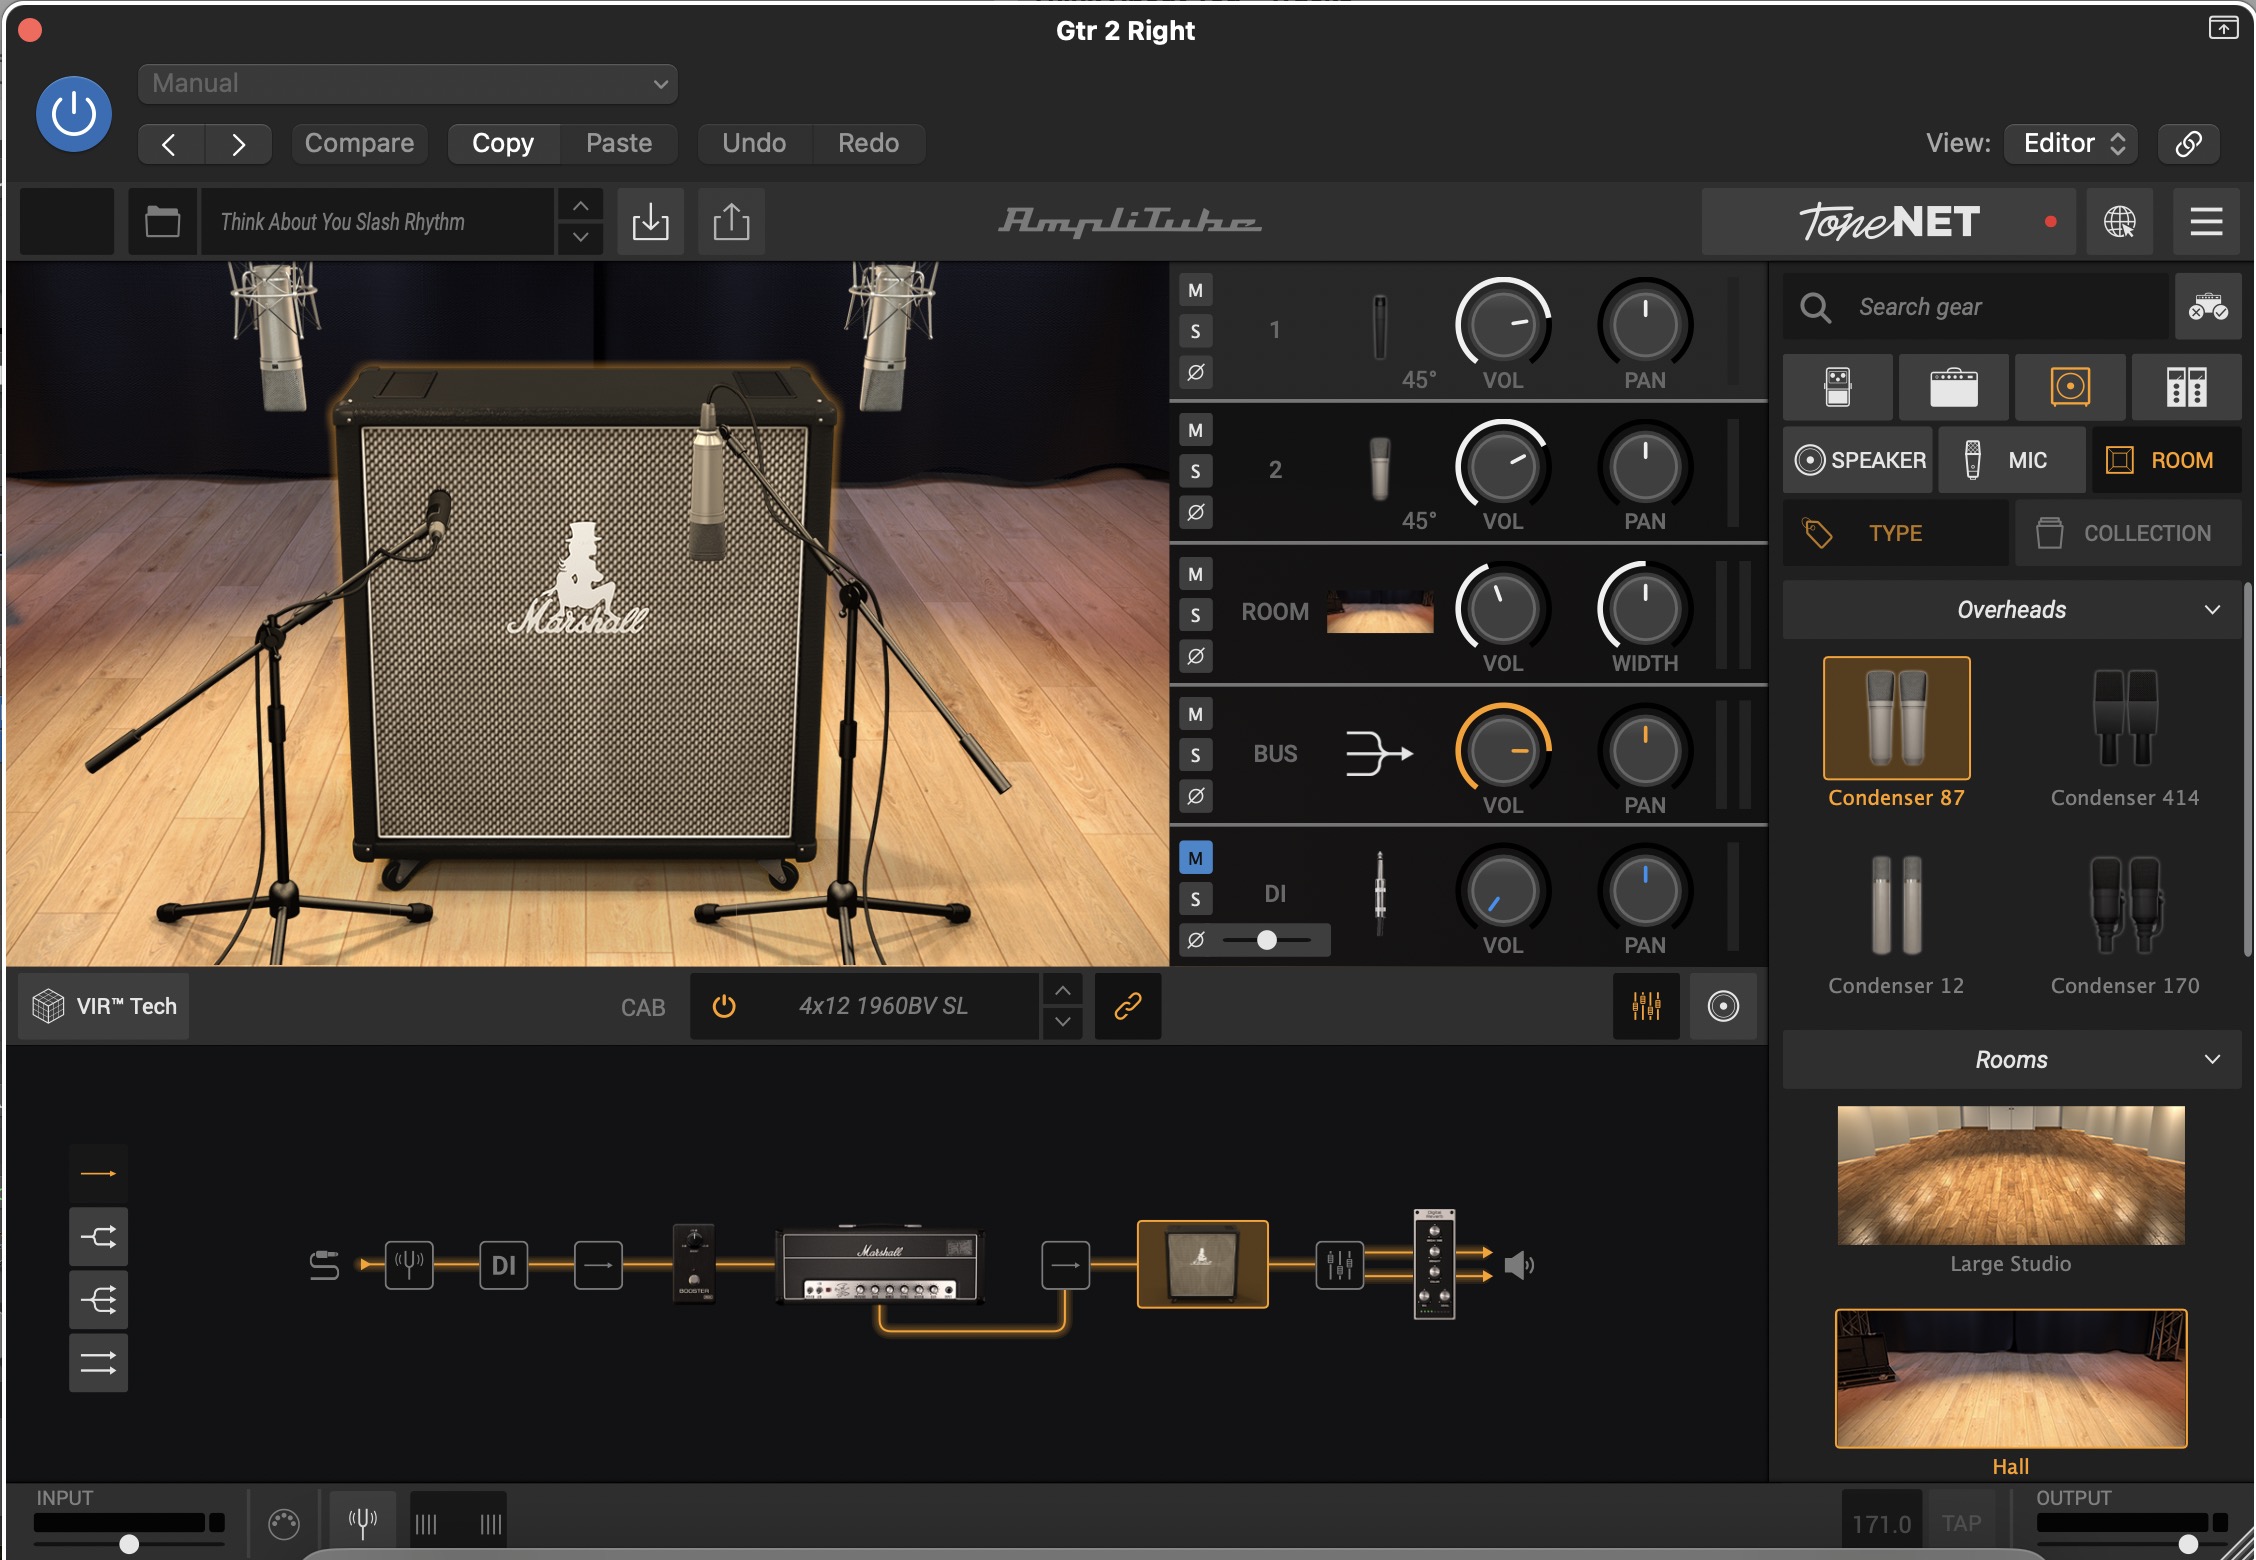Select the three-way split routing icon

pyautogui.click(x=98, y=1300)
